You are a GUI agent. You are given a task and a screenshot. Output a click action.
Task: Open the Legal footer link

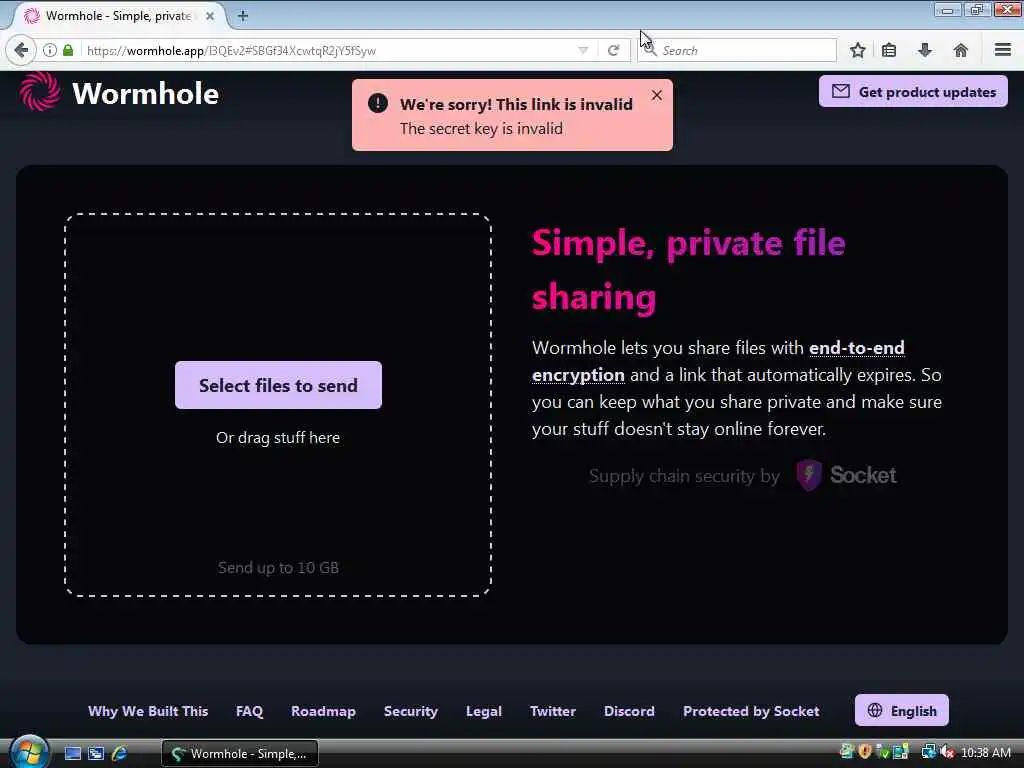(484, 711)
